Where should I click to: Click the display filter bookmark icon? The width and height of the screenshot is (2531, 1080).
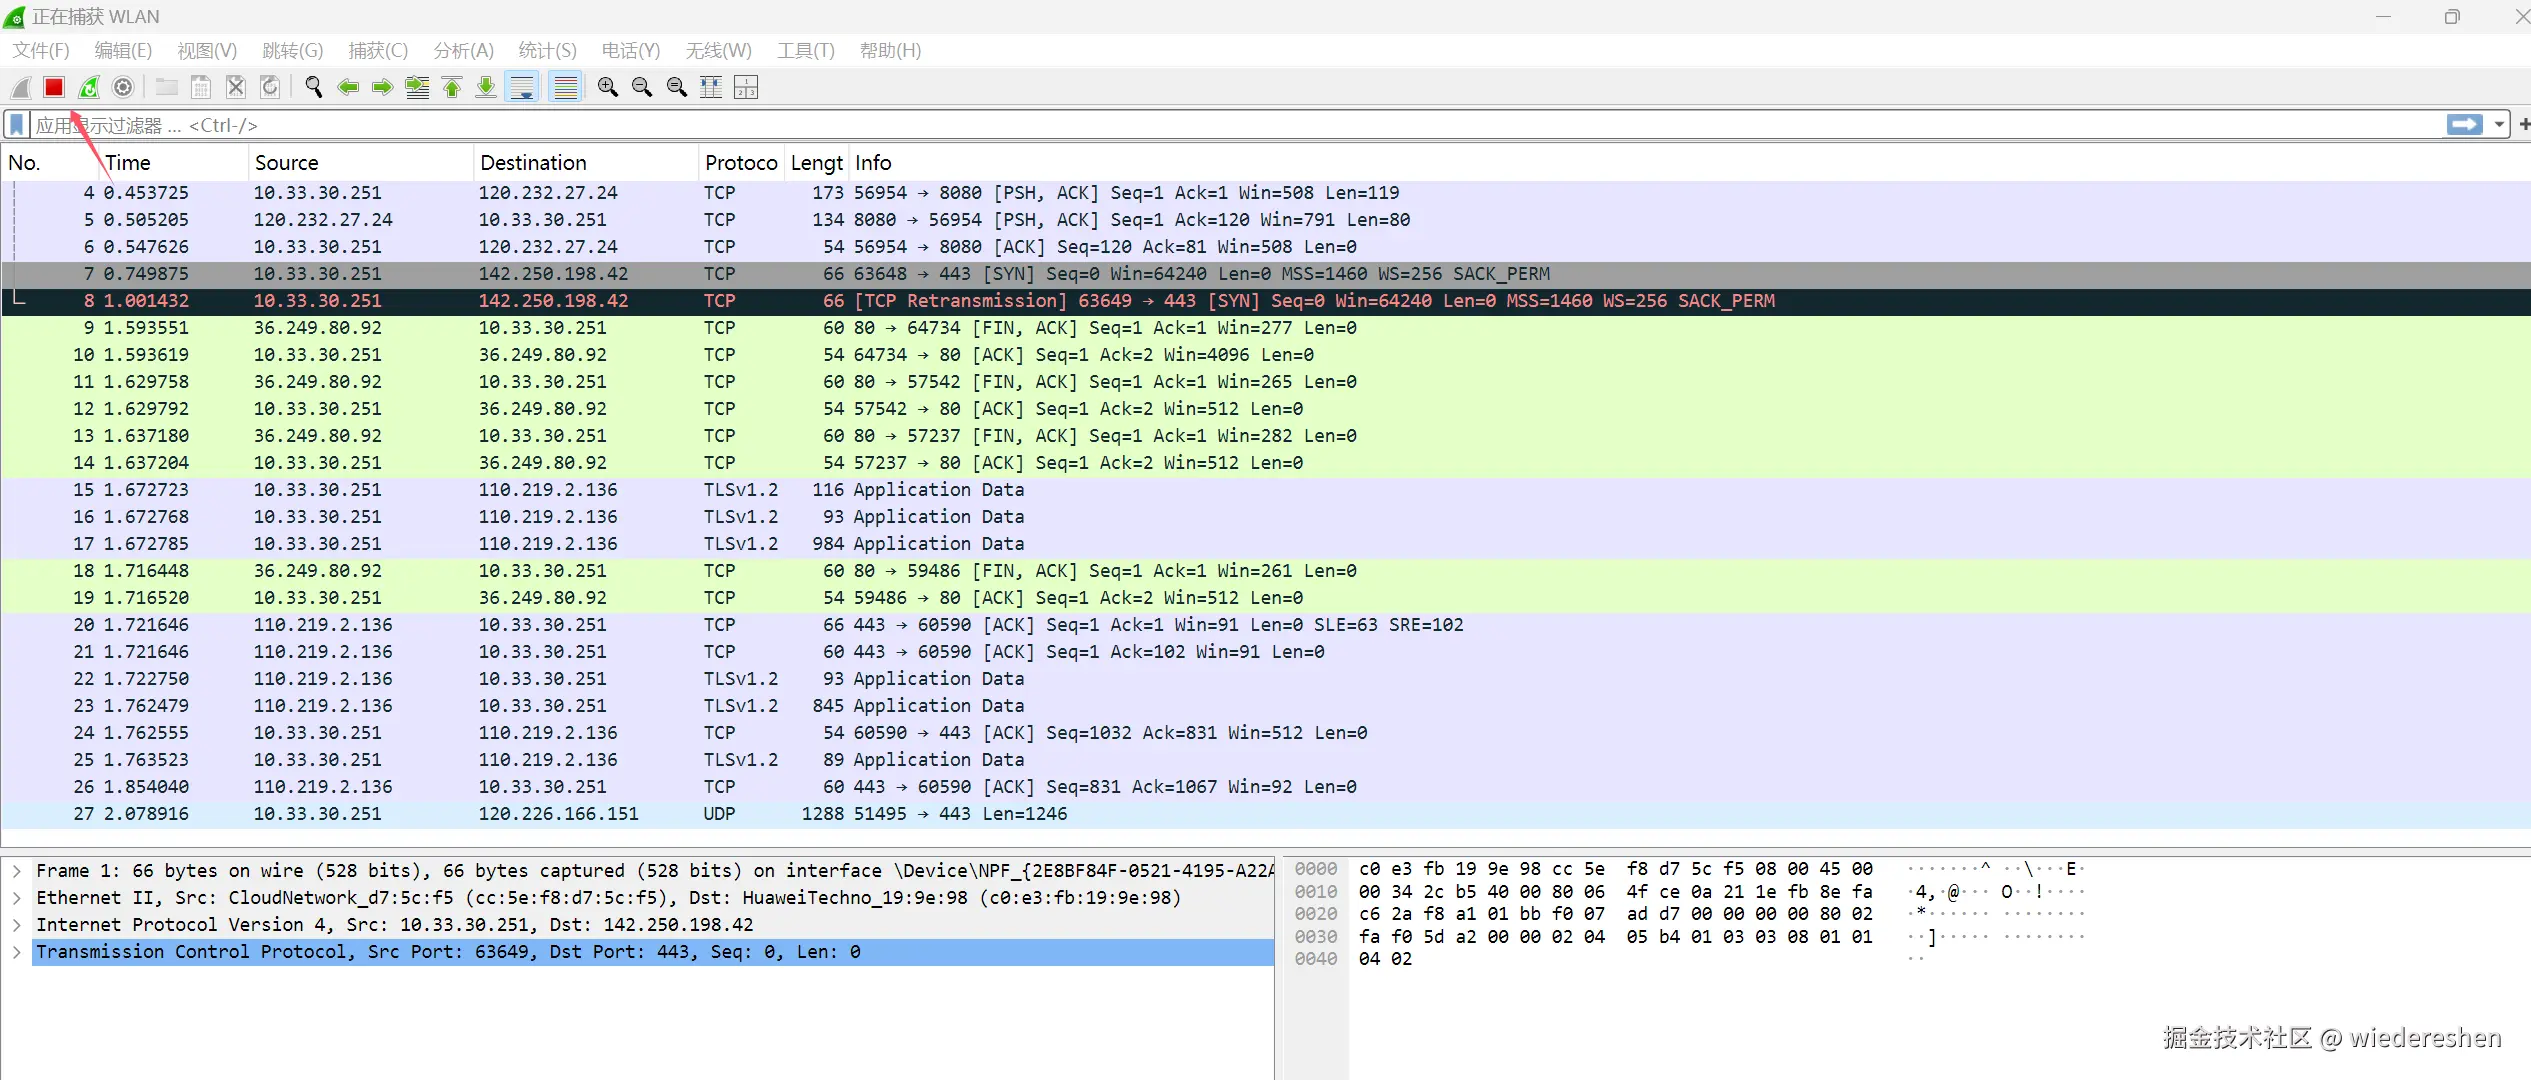click(17, 125)
